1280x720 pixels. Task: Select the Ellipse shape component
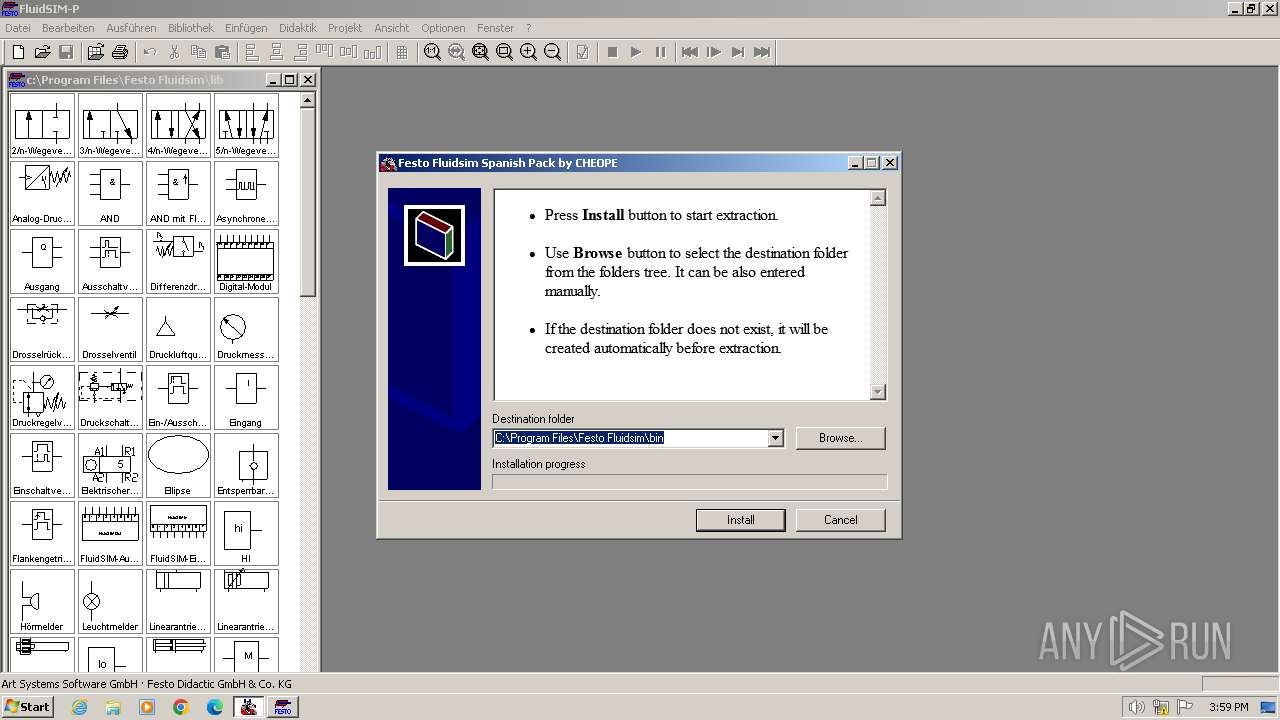point(178,466)
